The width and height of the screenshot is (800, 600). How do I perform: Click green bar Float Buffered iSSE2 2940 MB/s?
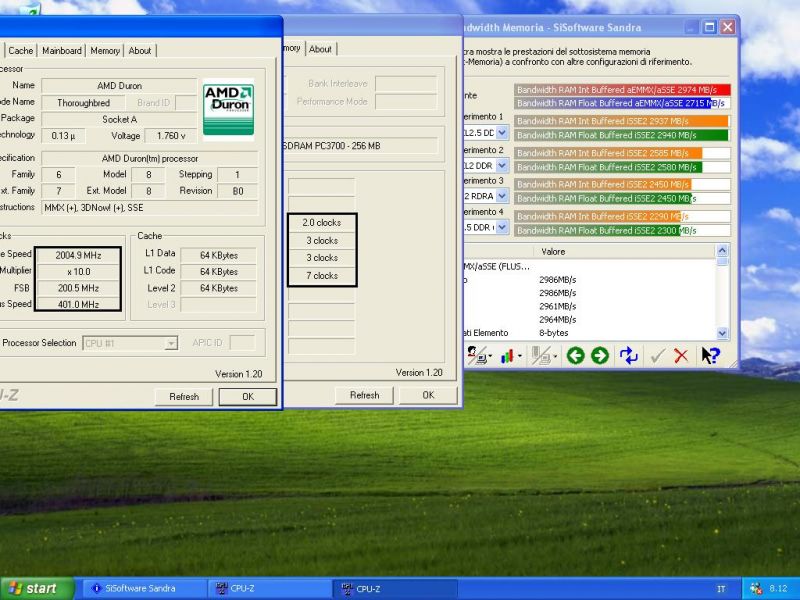pyautogui.click(x=621, y=135)
